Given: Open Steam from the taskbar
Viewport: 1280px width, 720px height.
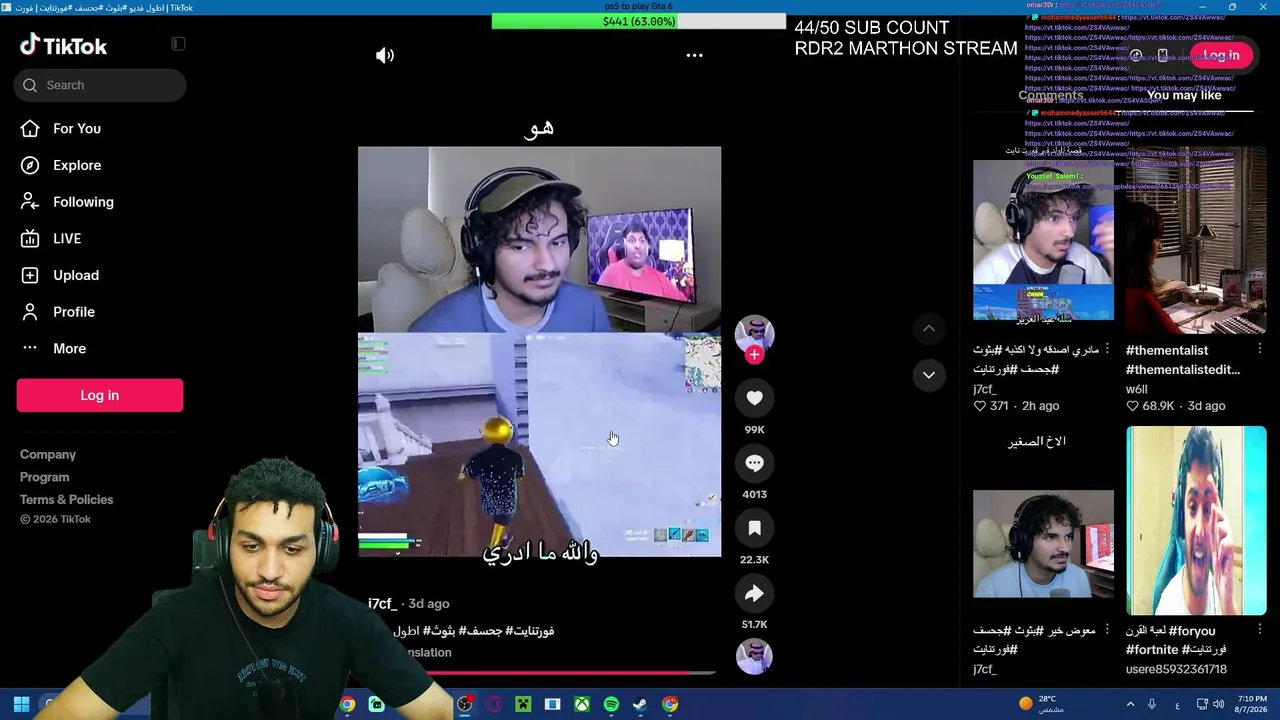Looking at the screenshot, I should (640, 704).
